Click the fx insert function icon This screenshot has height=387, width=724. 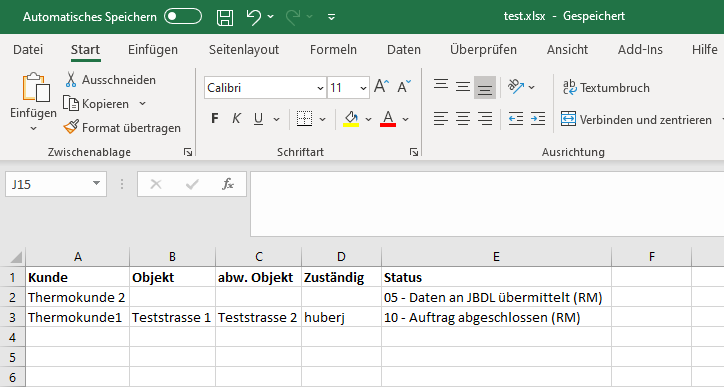click(x=228, y=184)
